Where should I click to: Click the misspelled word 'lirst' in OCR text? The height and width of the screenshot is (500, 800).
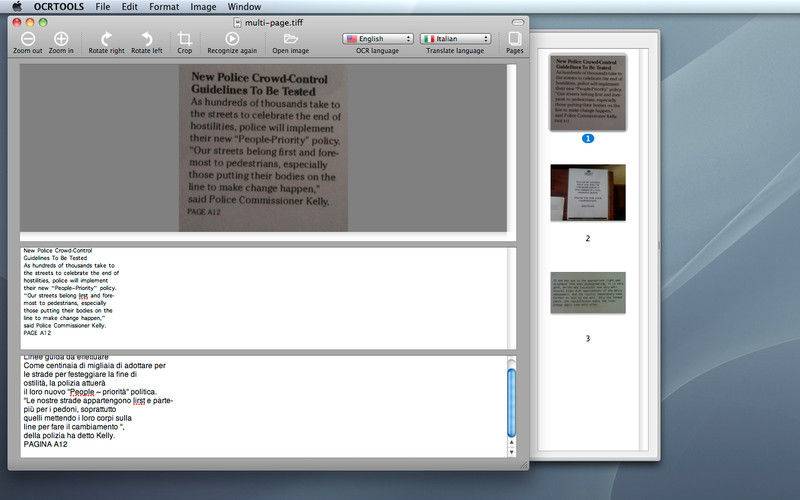[x=83, y=295]
